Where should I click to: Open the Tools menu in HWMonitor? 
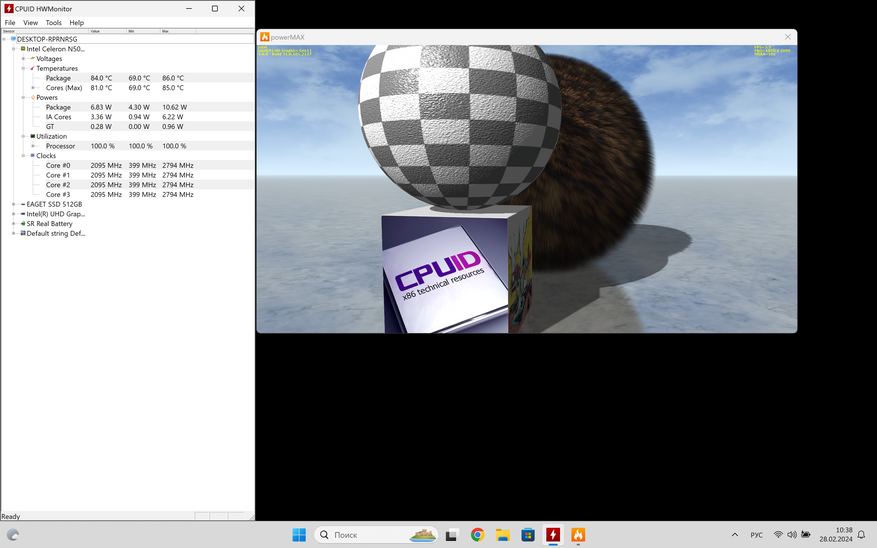[54, 23]
